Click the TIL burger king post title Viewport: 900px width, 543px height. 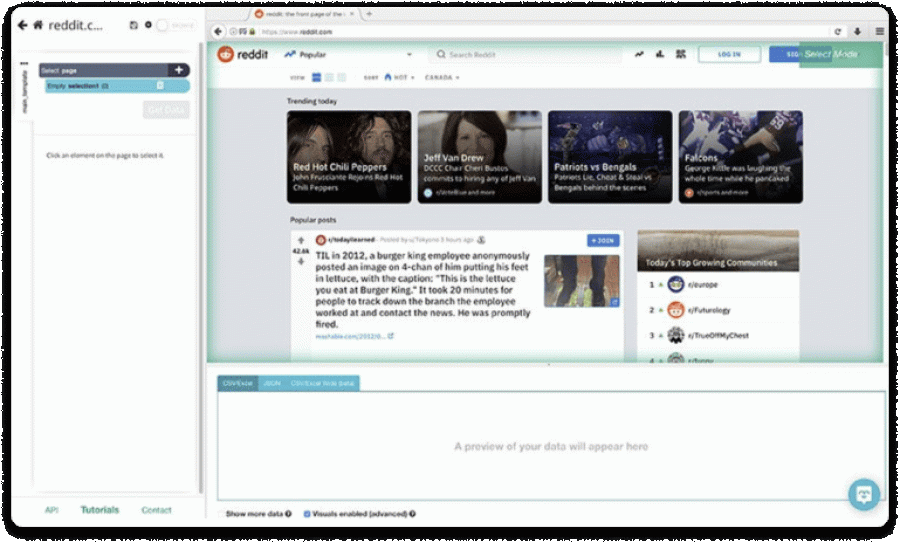click(x=423, y=290)
